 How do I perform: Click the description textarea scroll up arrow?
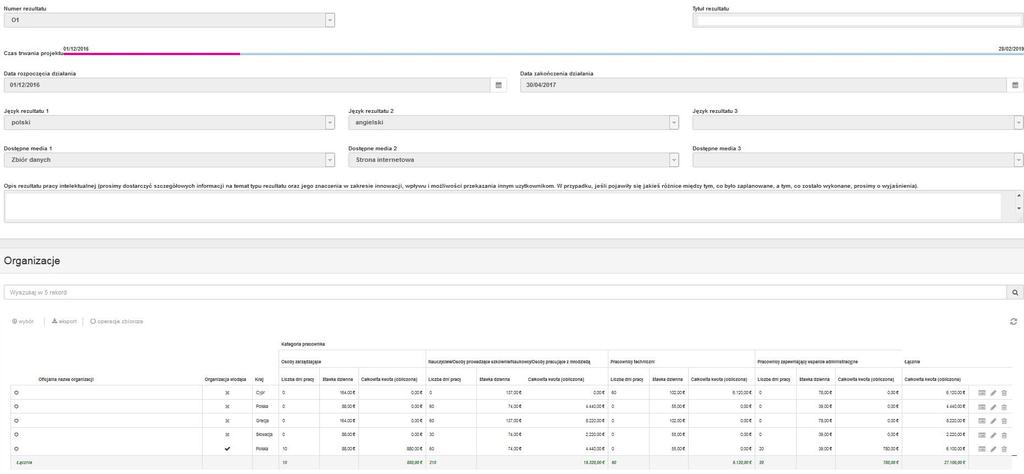(1019, 195)
